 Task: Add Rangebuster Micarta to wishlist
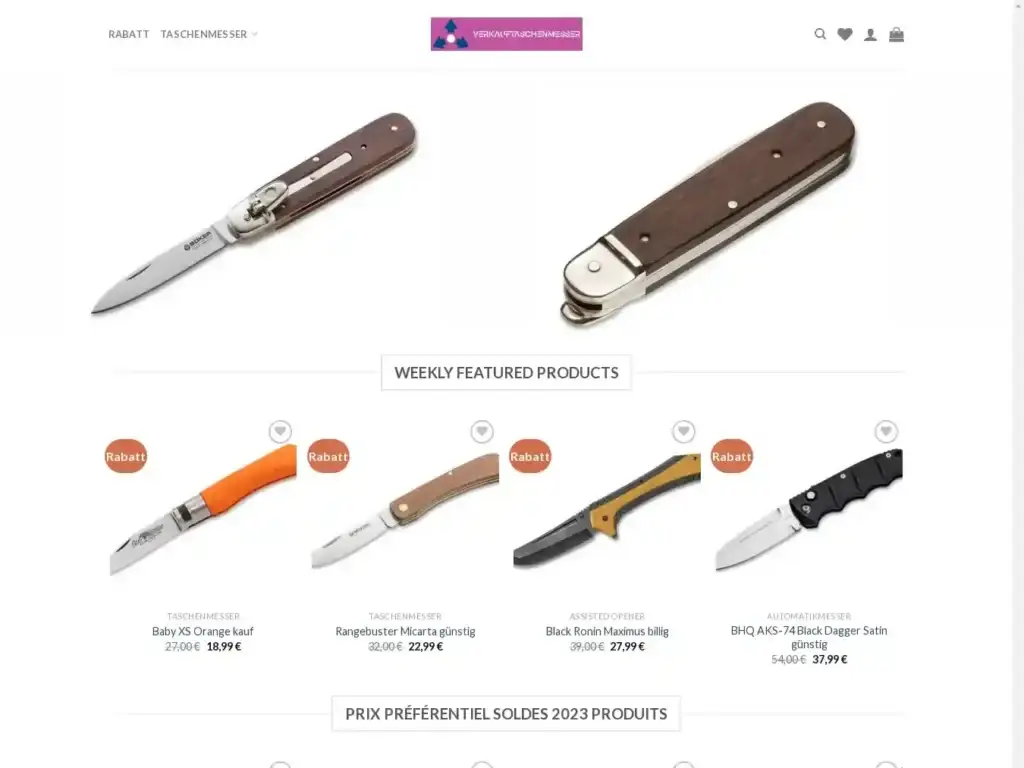(482, 432)
